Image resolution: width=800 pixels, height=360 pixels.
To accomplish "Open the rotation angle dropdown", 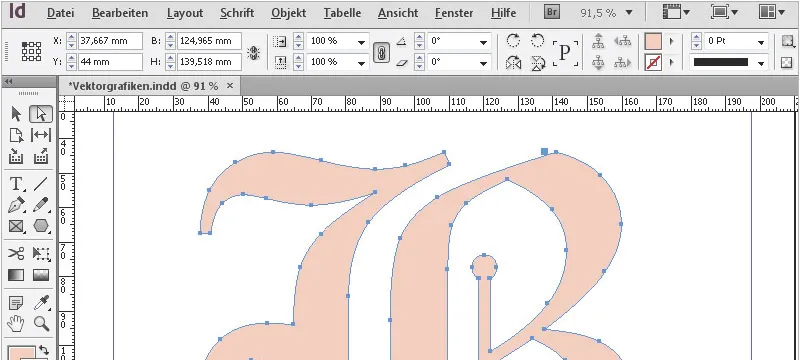I will (x=483, y=43).
